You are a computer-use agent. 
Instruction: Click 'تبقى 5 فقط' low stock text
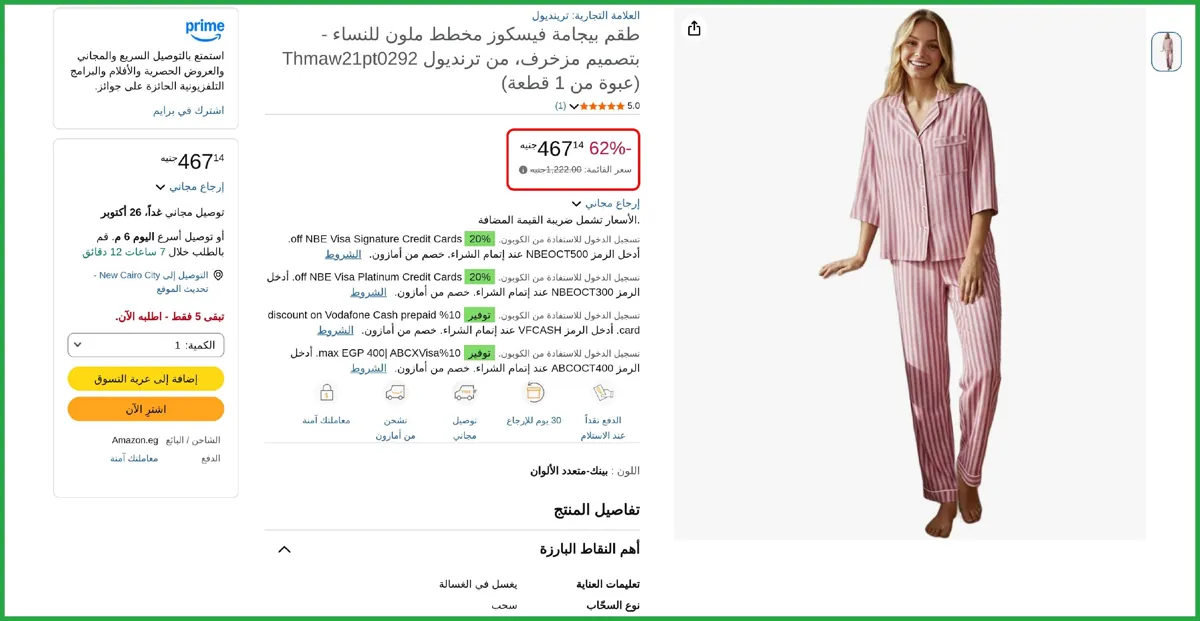point(169,316)
